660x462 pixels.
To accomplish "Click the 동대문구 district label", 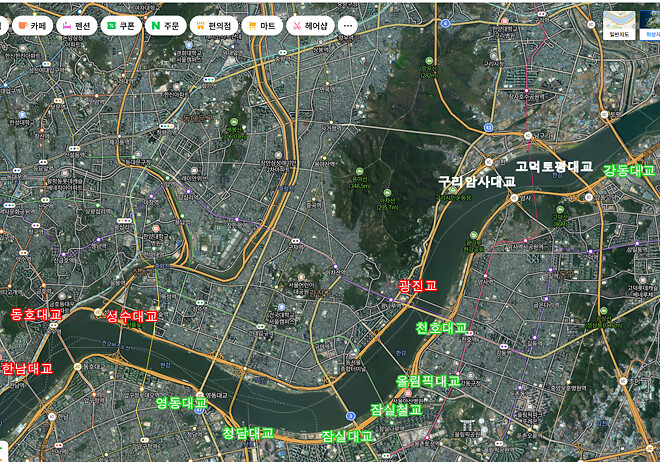I will tap(196, 119).
